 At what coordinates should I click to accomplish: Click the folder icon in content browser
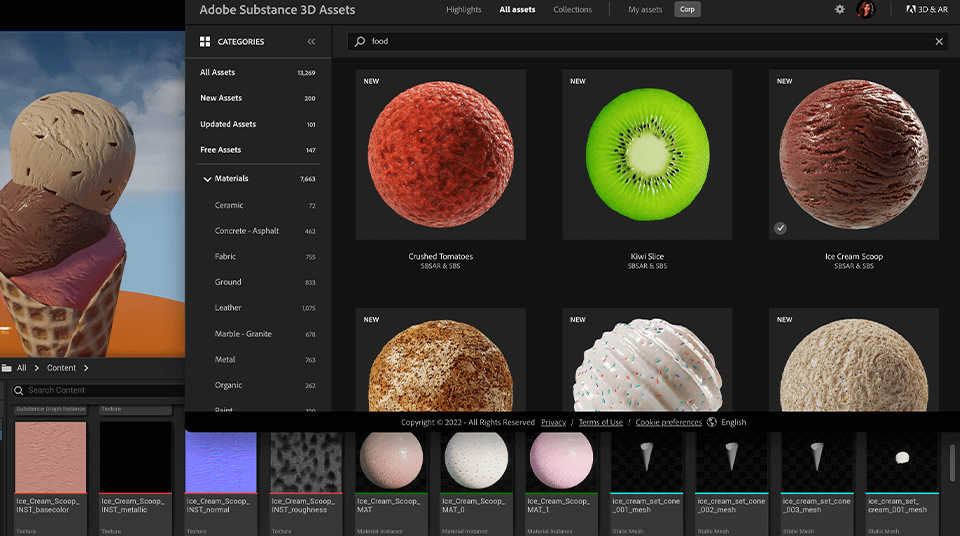(7, 368)
